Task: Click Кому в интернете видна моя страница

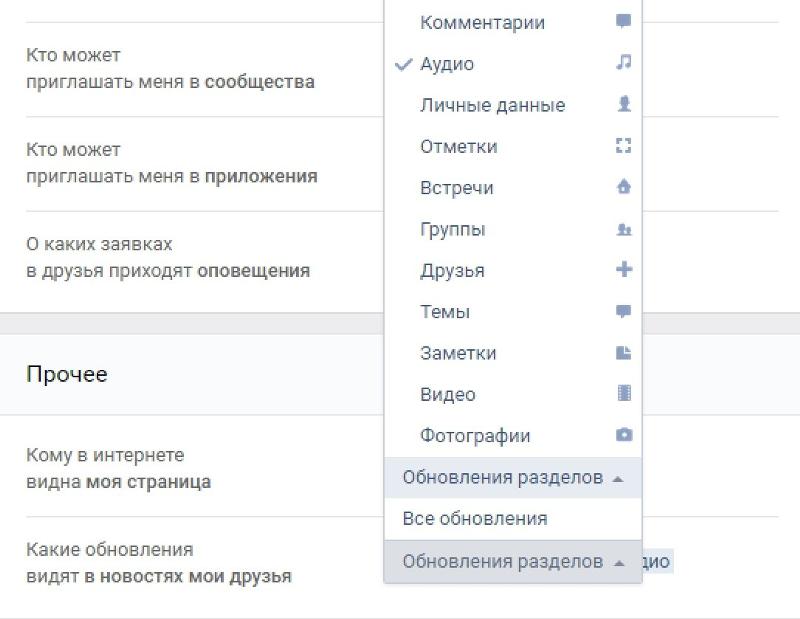Action: click(118, 469)
